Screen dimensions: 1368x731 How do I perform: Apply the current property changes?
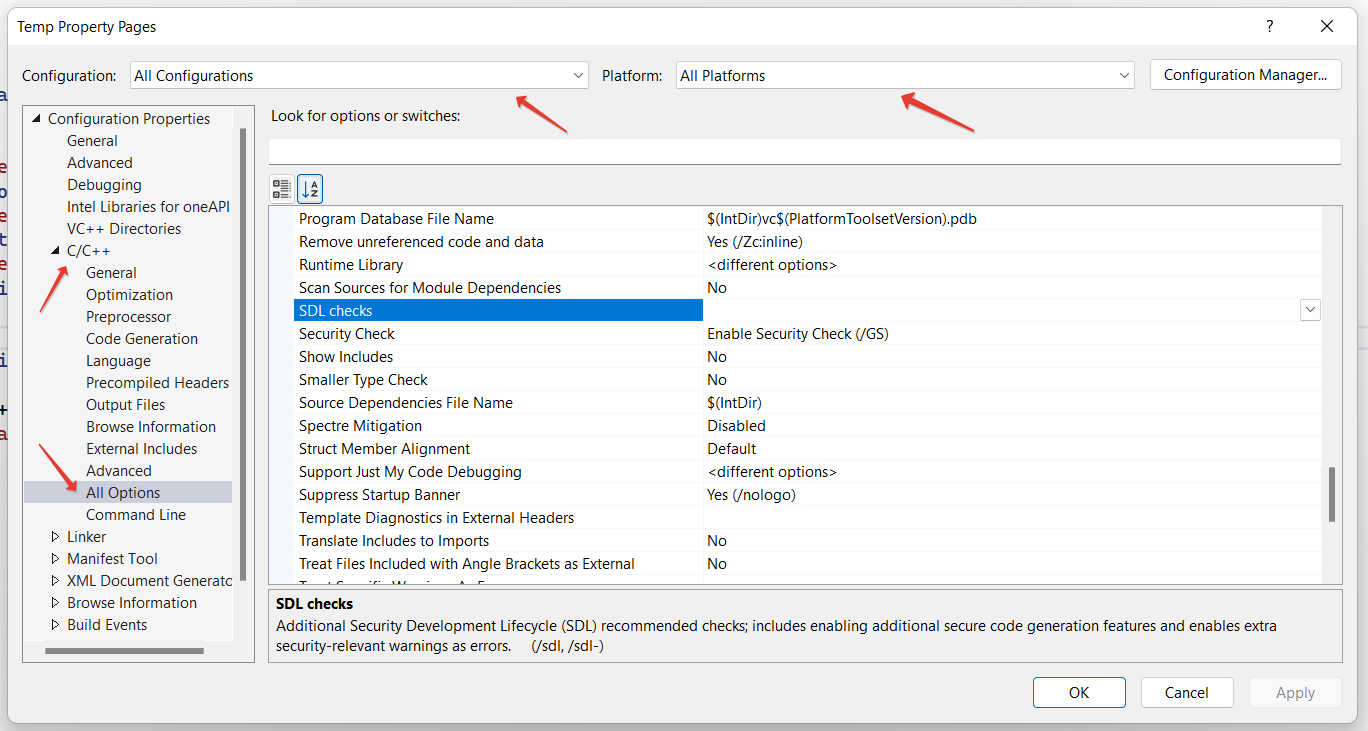point(1295,692)
